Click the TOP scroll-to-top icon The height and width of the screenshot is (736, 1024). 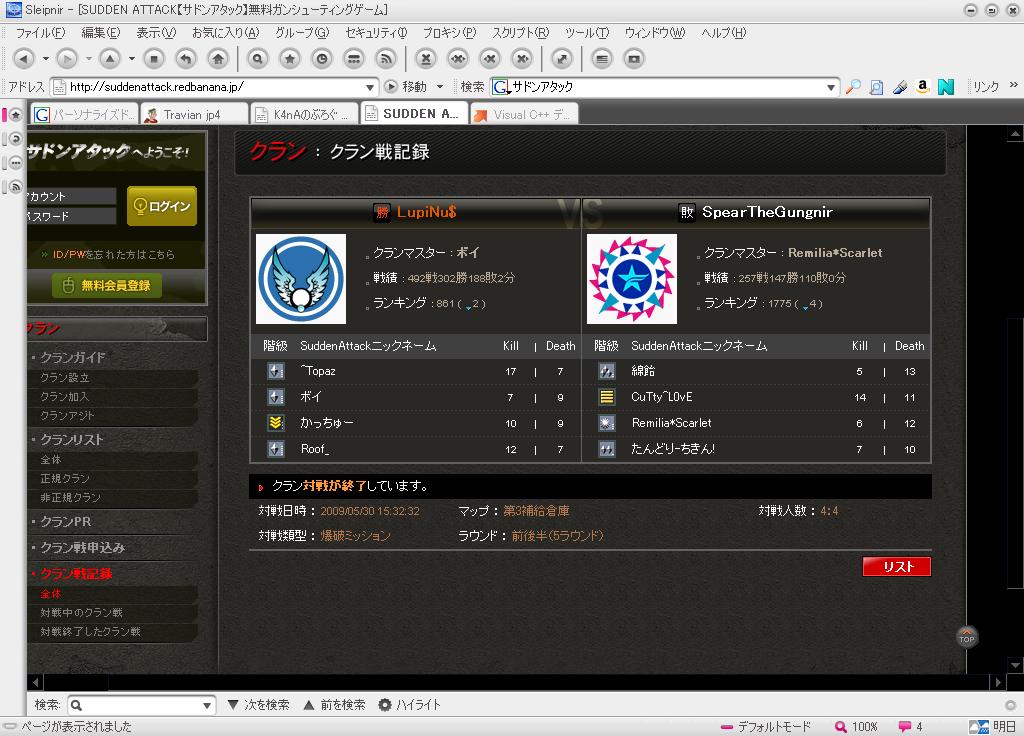tap(967, 636)
